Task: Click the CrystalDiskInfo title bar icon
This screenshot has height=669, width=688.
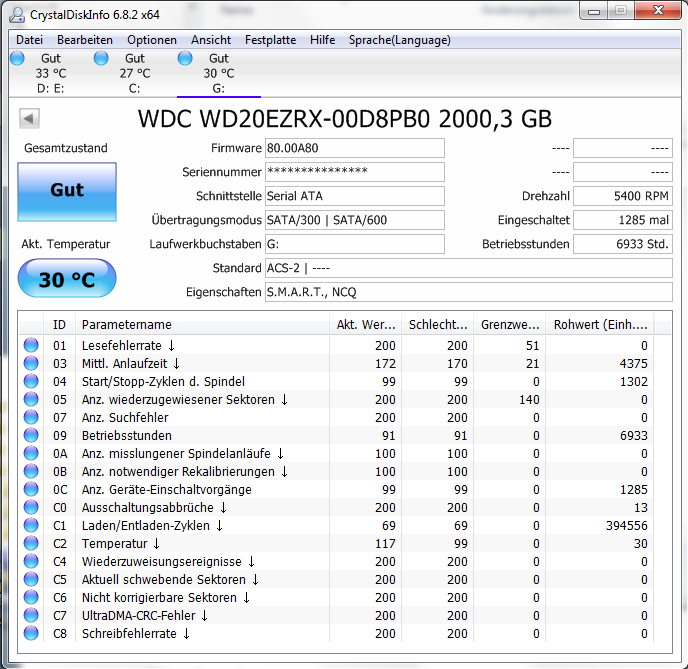Action: point(17,14)
